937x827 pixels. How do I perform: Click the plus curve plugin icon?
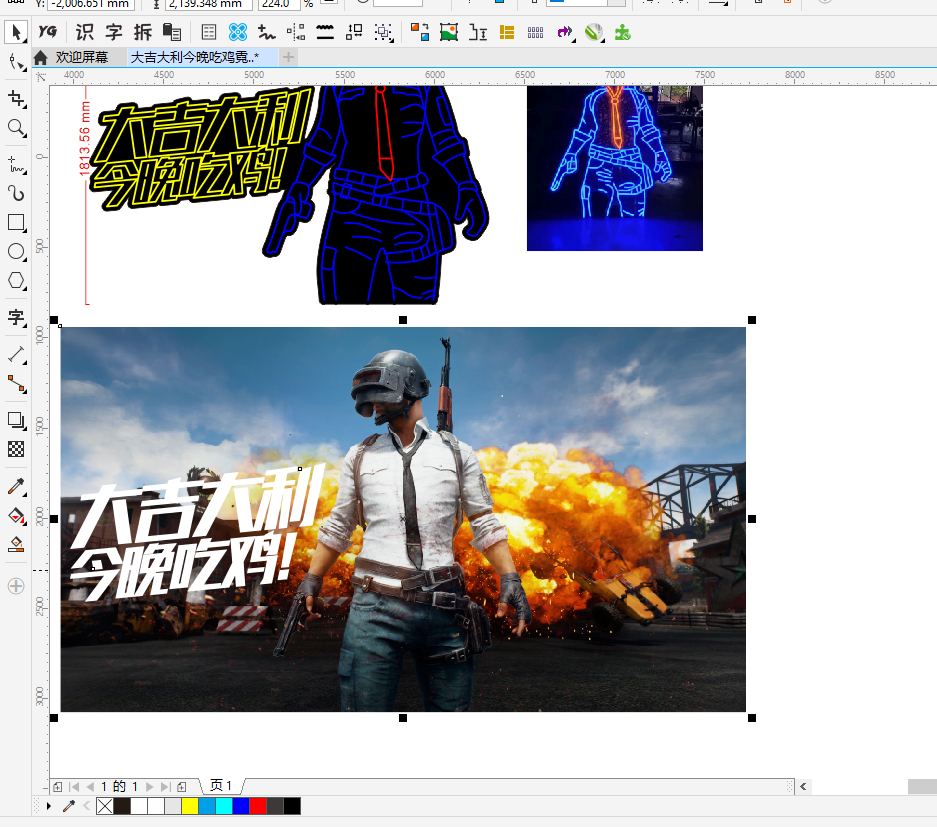[x=267, y=32]
